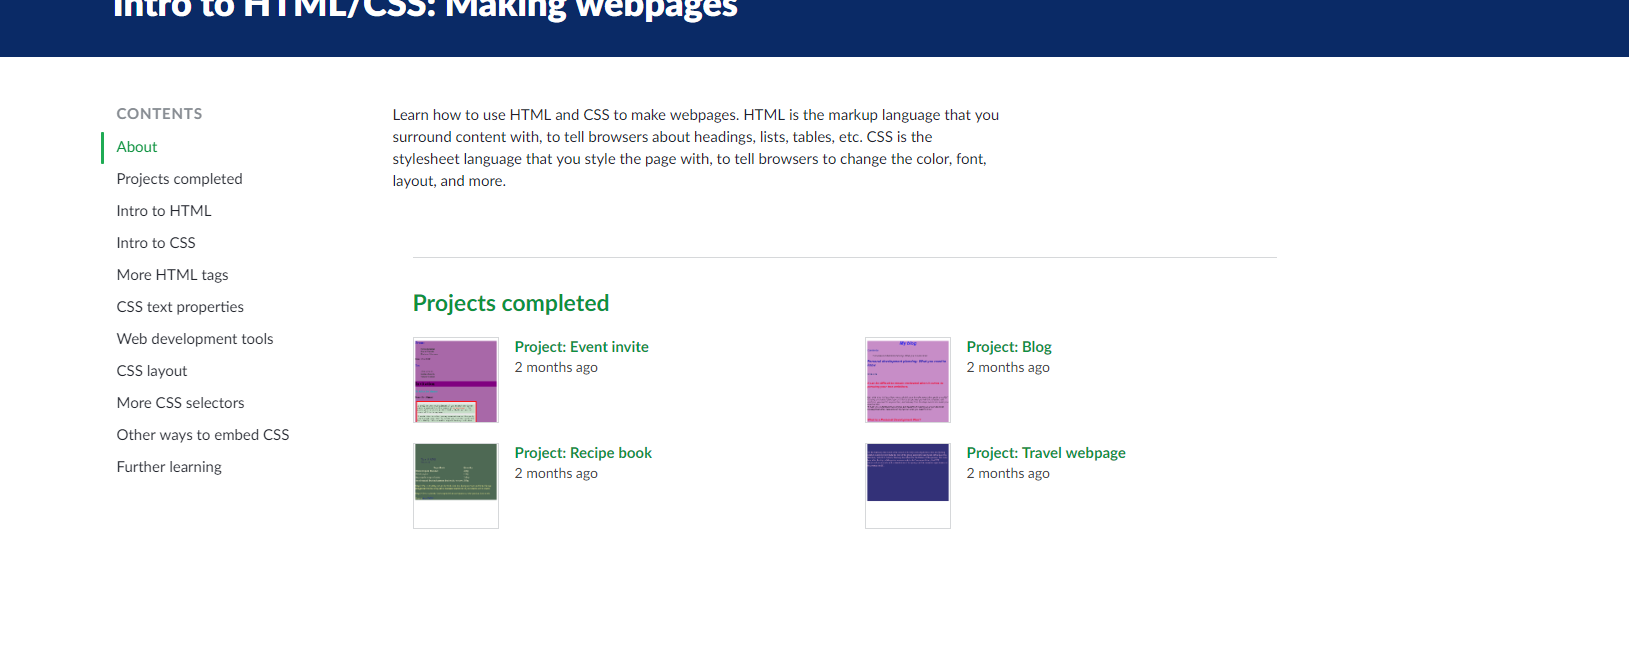Image resolution: width=1629 pixels, height=648 pixels.
Task: Open Intro to HTML section link
Action: click(x=164, y=211)
